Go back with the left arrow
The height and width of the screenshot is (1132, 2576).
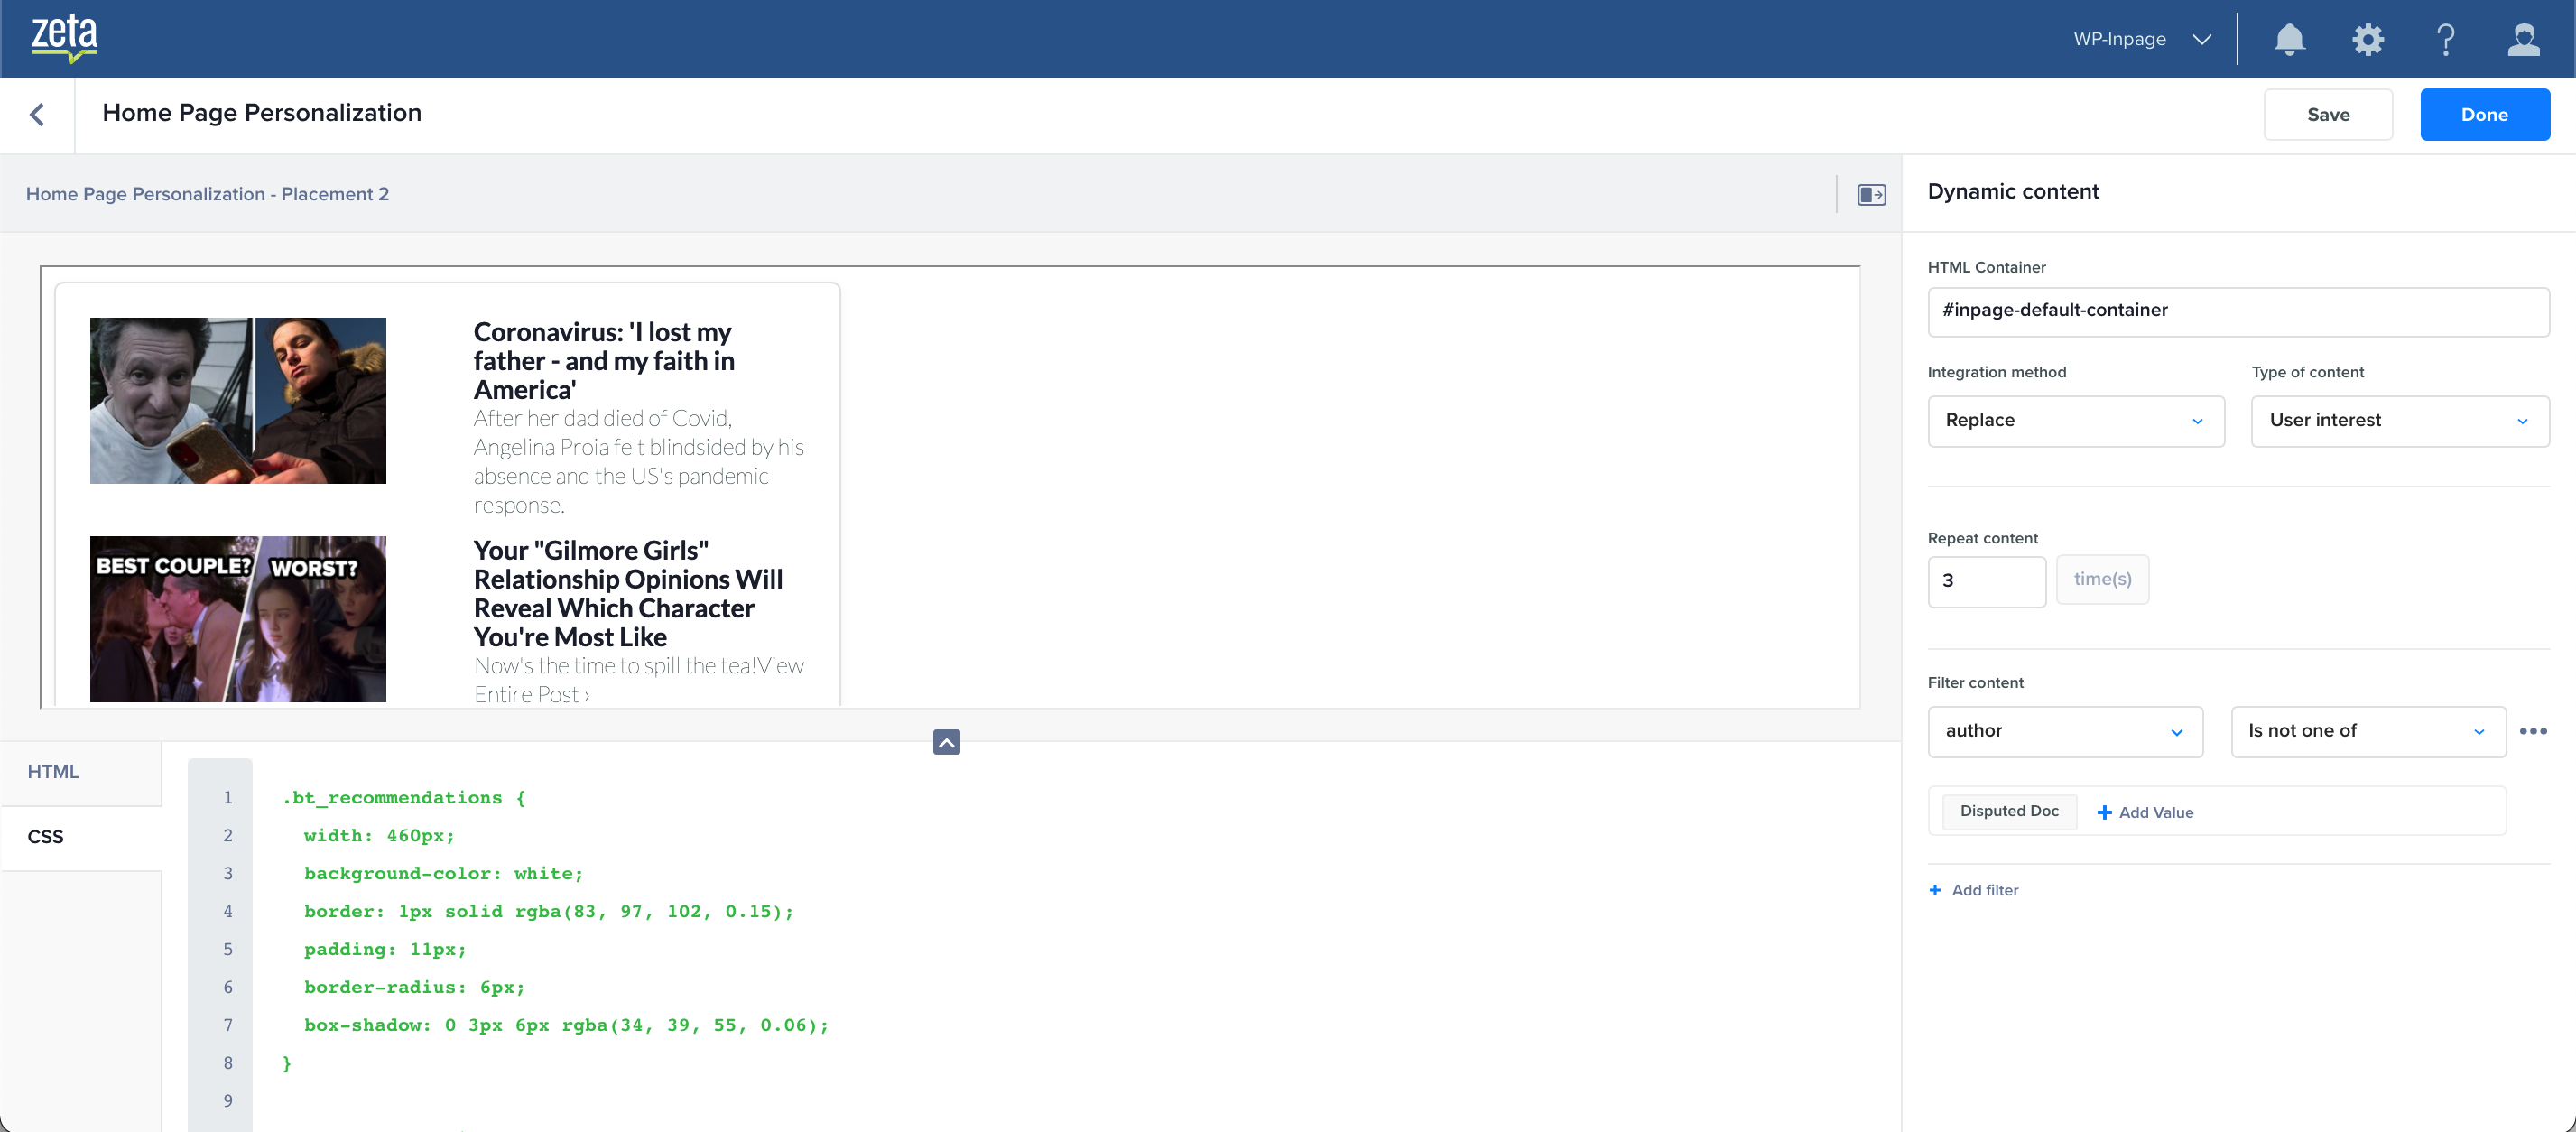(37, 114)
